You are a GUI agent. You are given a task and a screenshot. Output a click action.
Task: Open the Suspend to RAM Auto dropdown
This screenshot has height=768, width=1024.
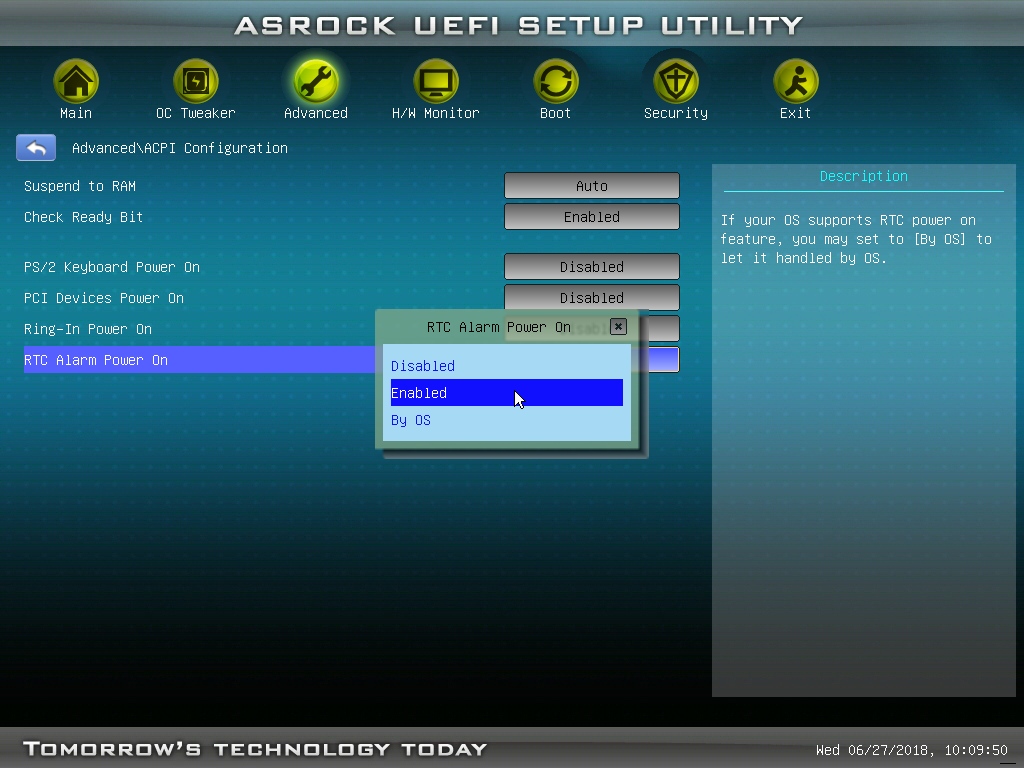(592, 185)
